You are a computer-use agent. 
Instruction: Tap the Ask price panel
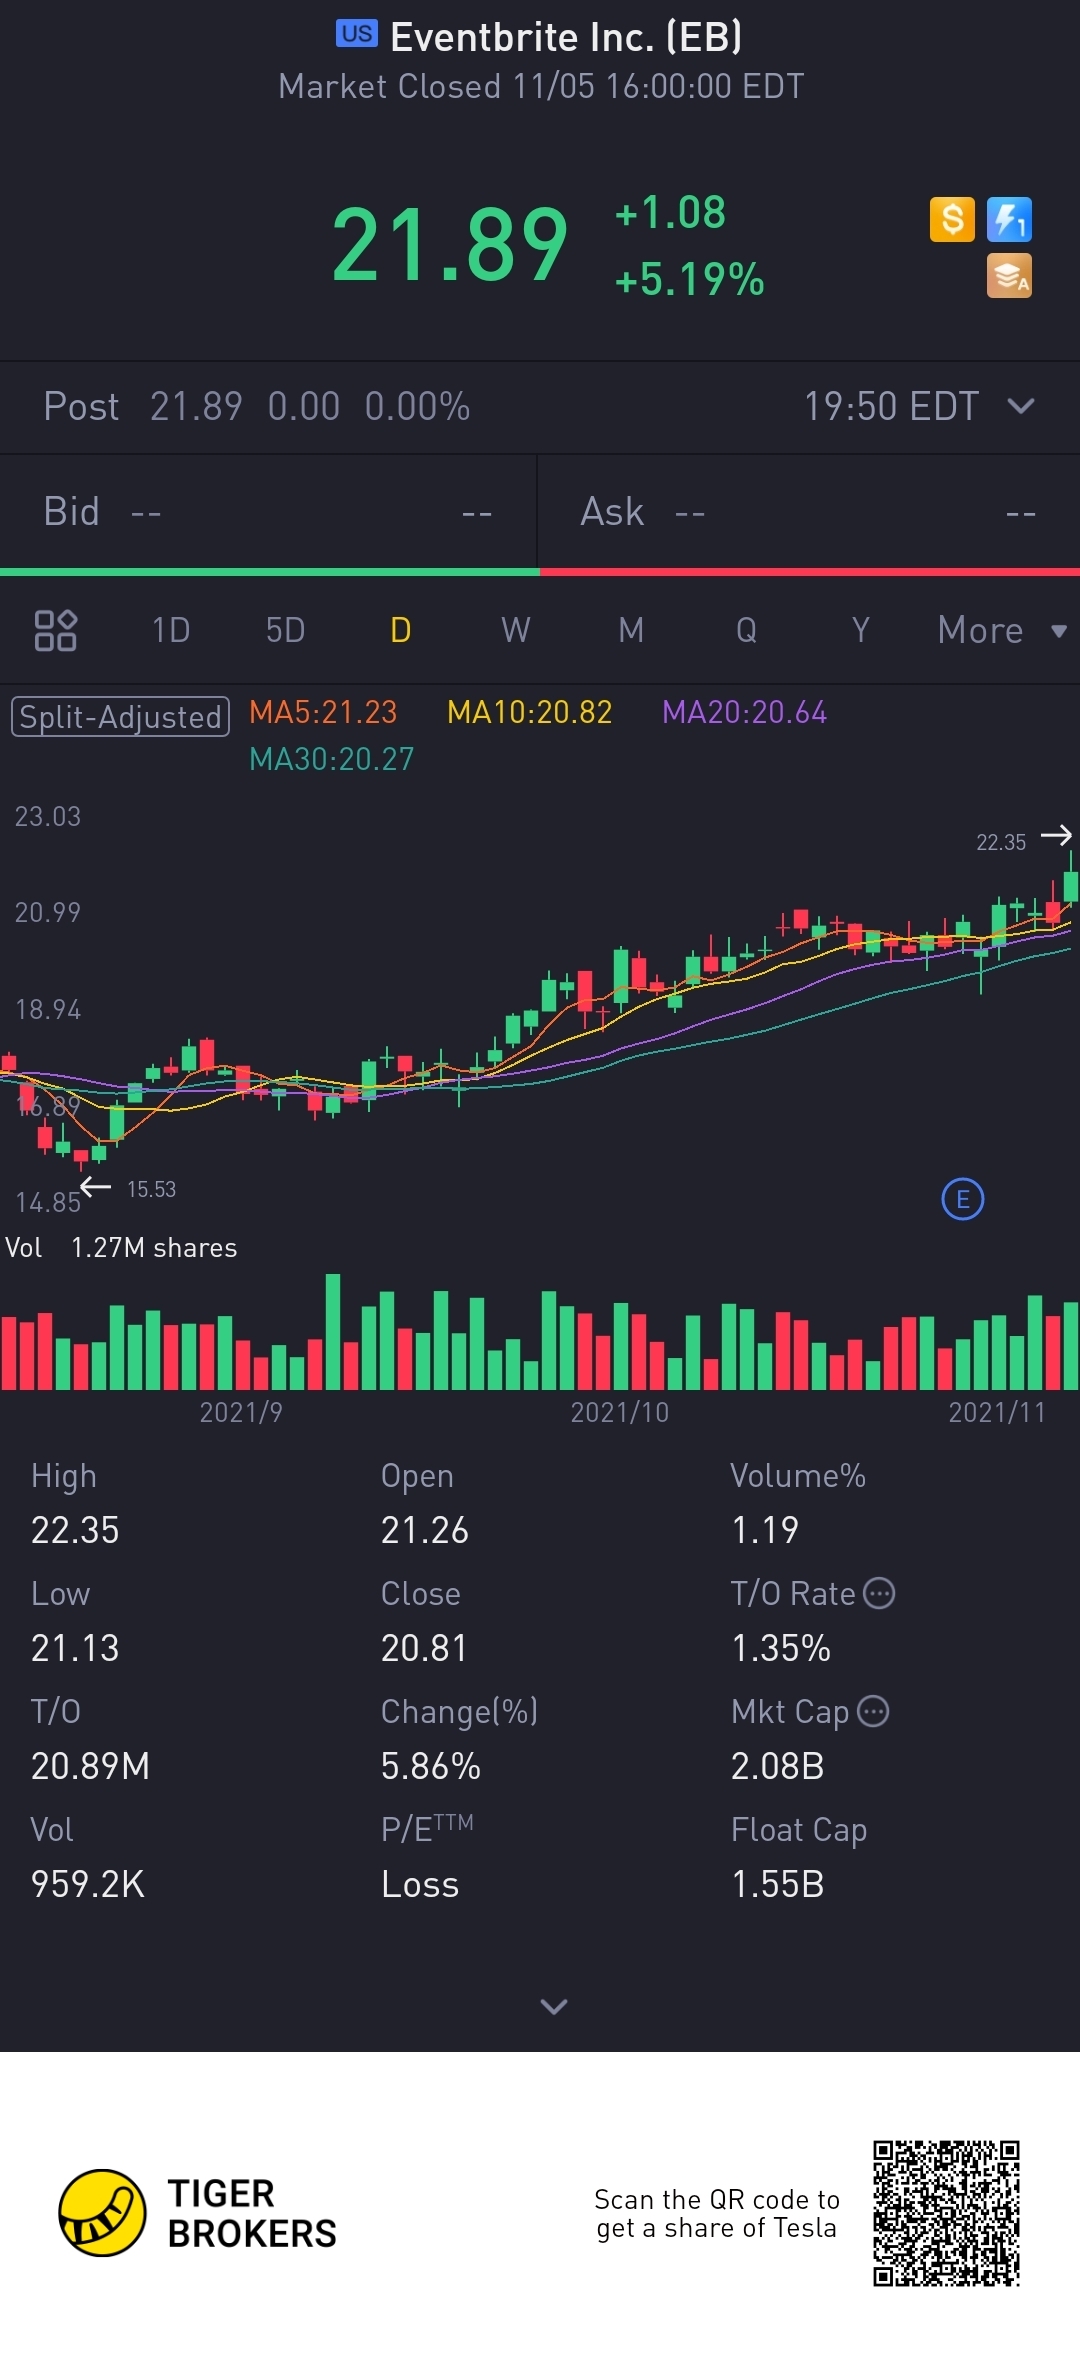[x=809, y=512]
